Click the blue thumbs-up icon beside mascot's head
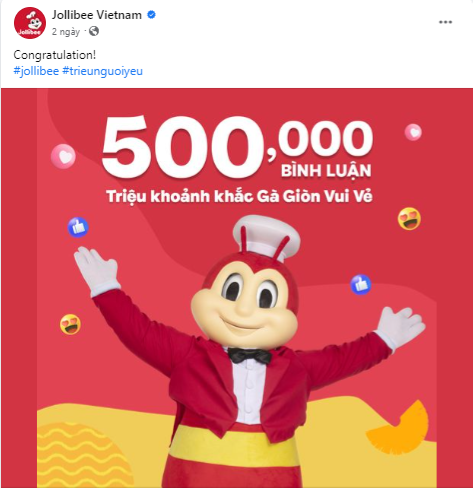 point(361,285)
